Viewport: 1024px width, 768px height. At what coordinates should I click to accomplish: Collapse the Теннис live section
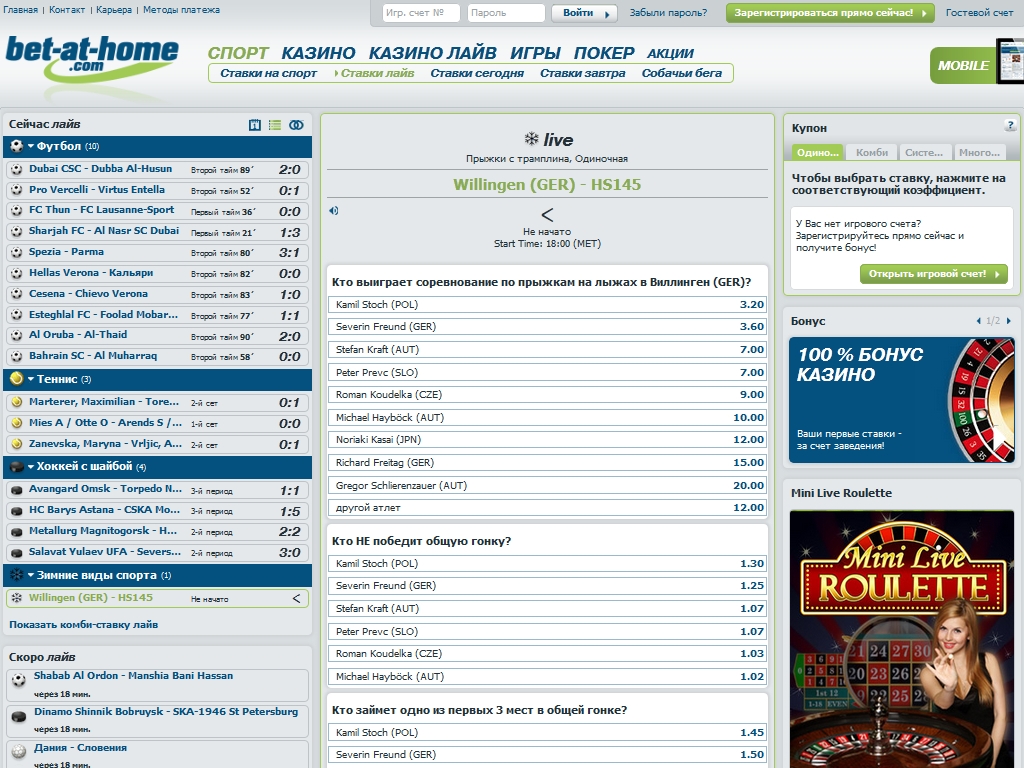click(31, 379)
